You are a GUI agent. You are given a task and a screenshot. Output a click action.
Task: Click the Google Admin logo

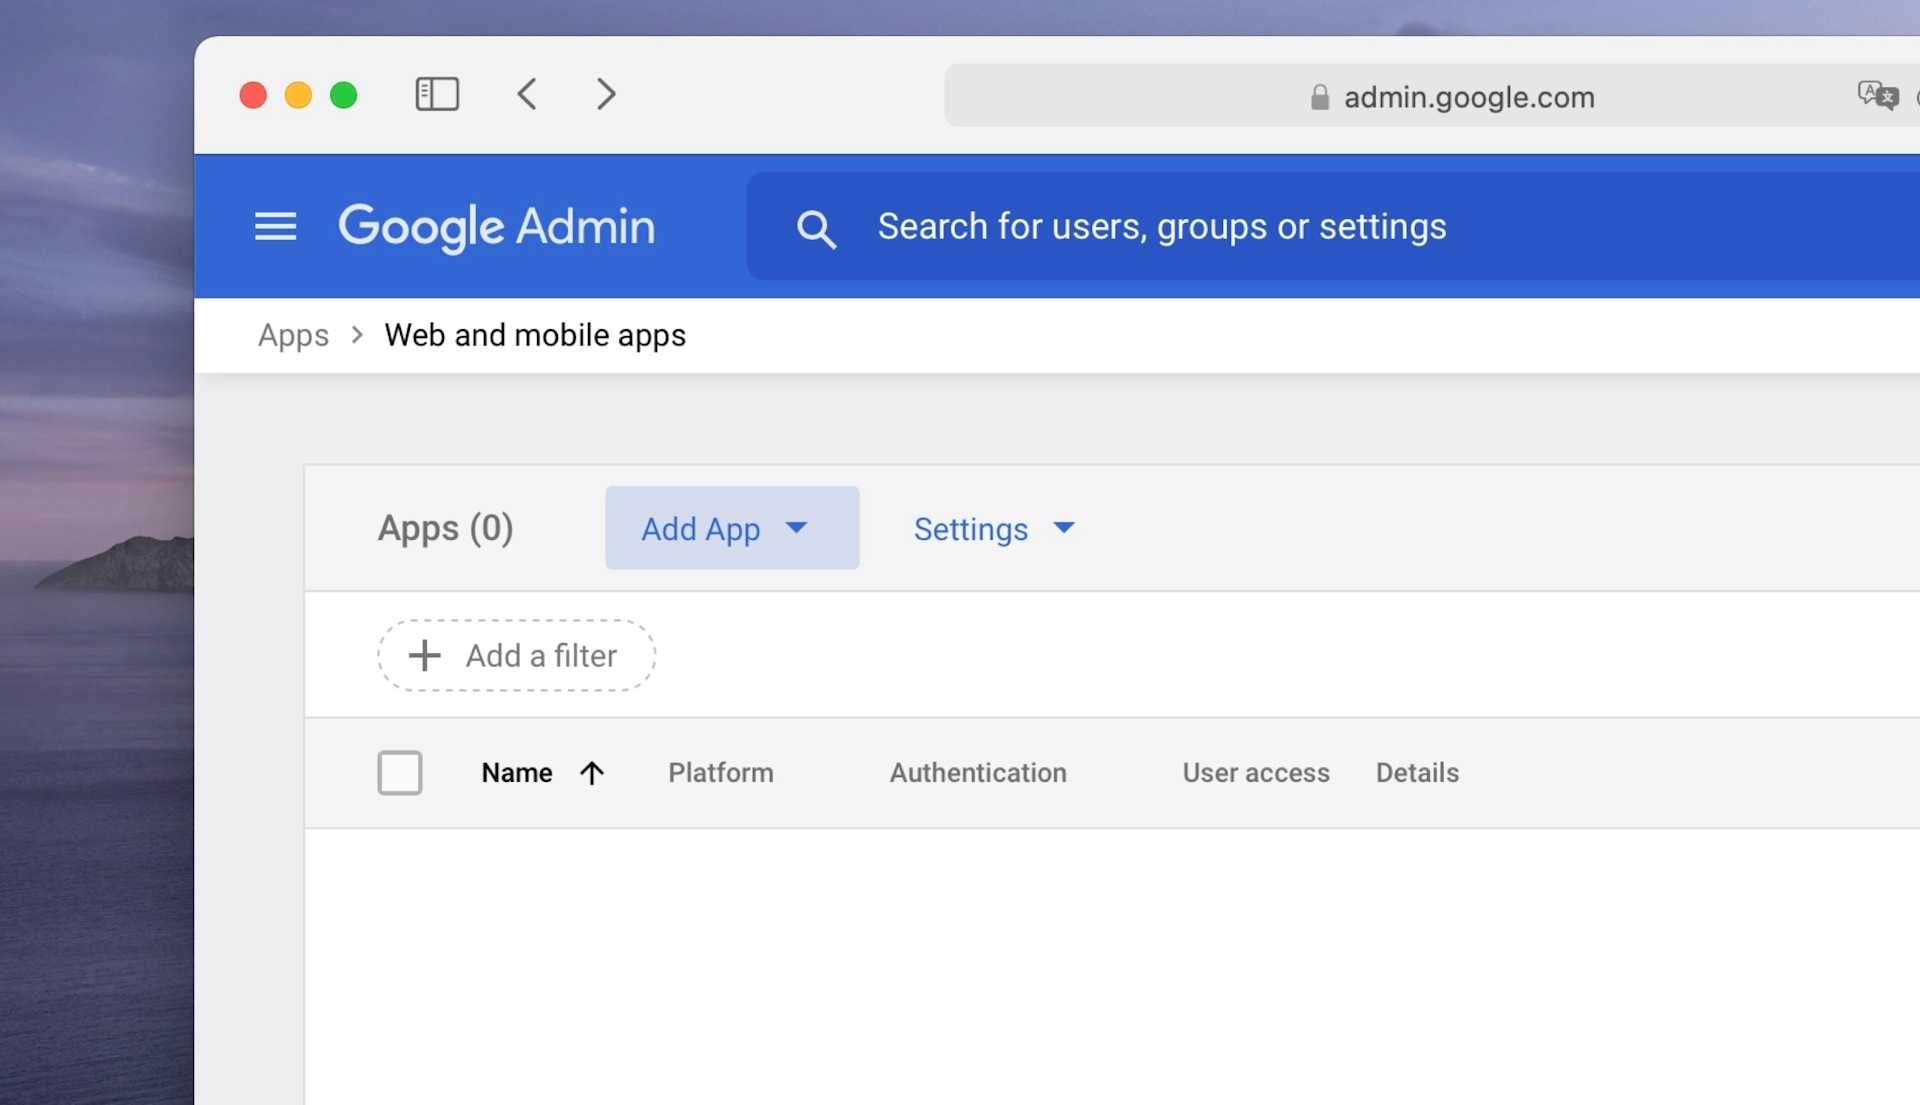coord(497,227)
